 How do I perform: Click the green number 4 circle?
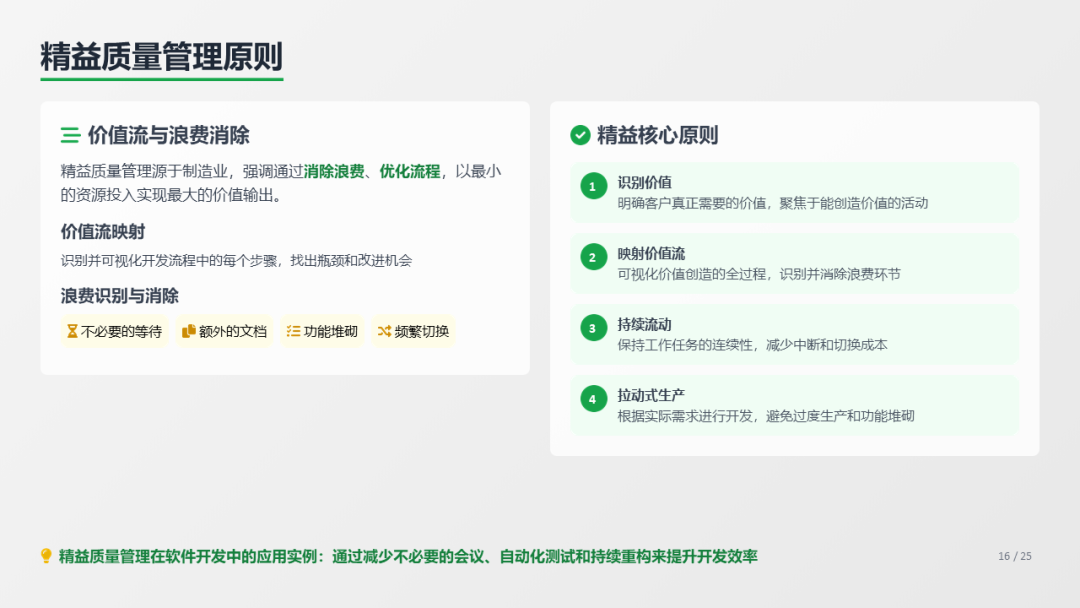tap(593, 399)
